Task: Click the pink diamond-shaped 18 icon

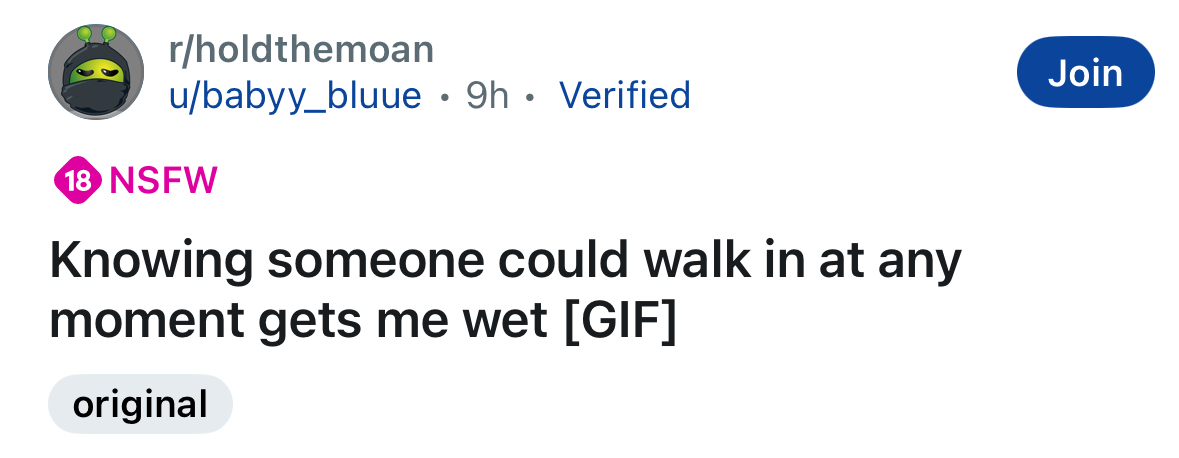Action: point(77,180)
